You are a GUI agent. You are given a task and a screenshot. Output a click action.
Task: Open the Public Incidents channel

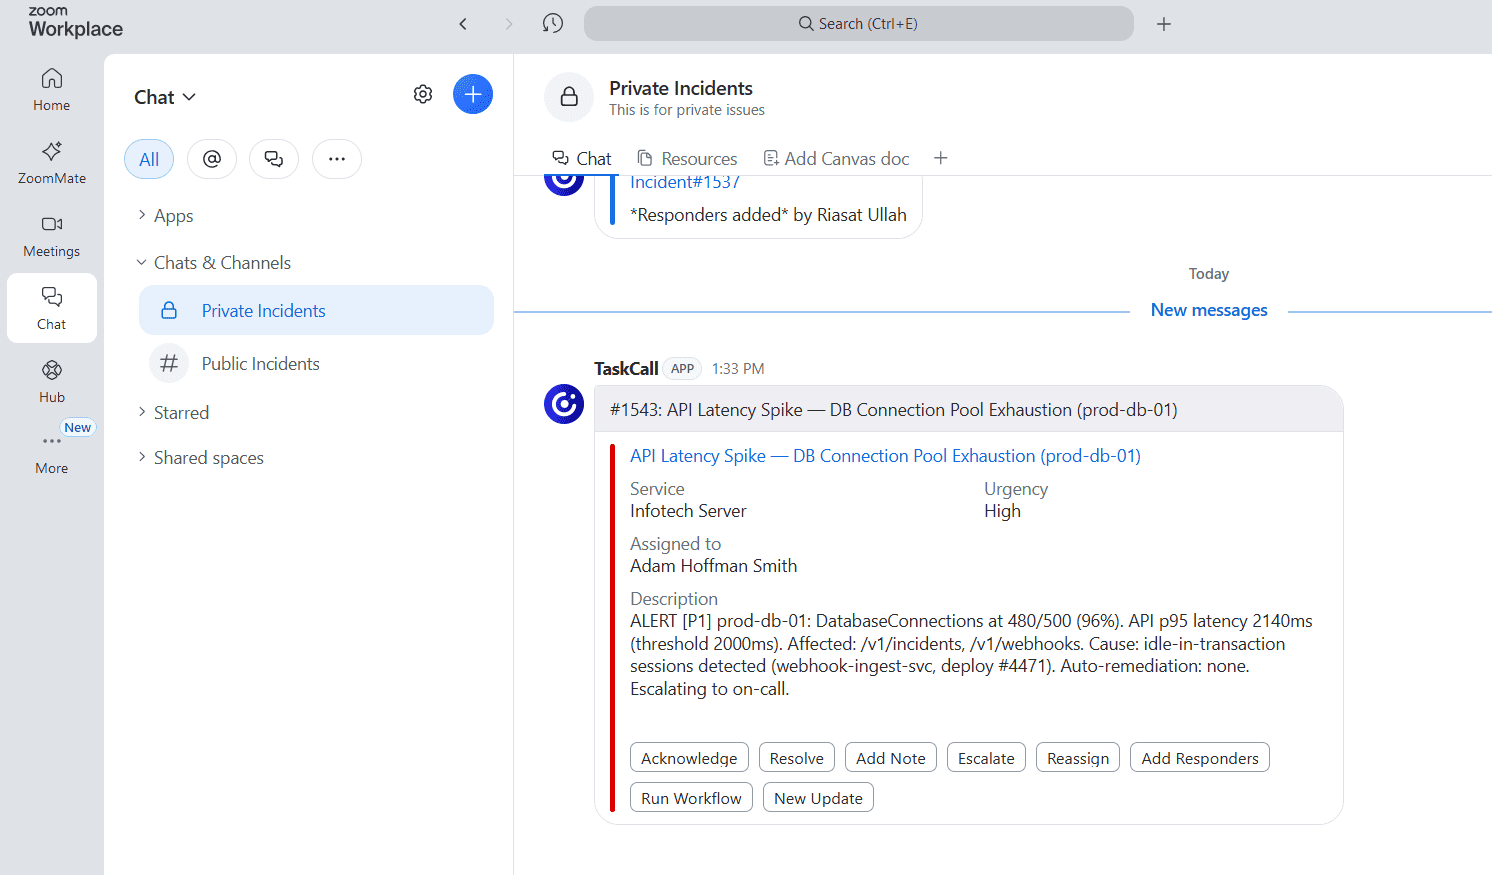[x=316, y=364]
